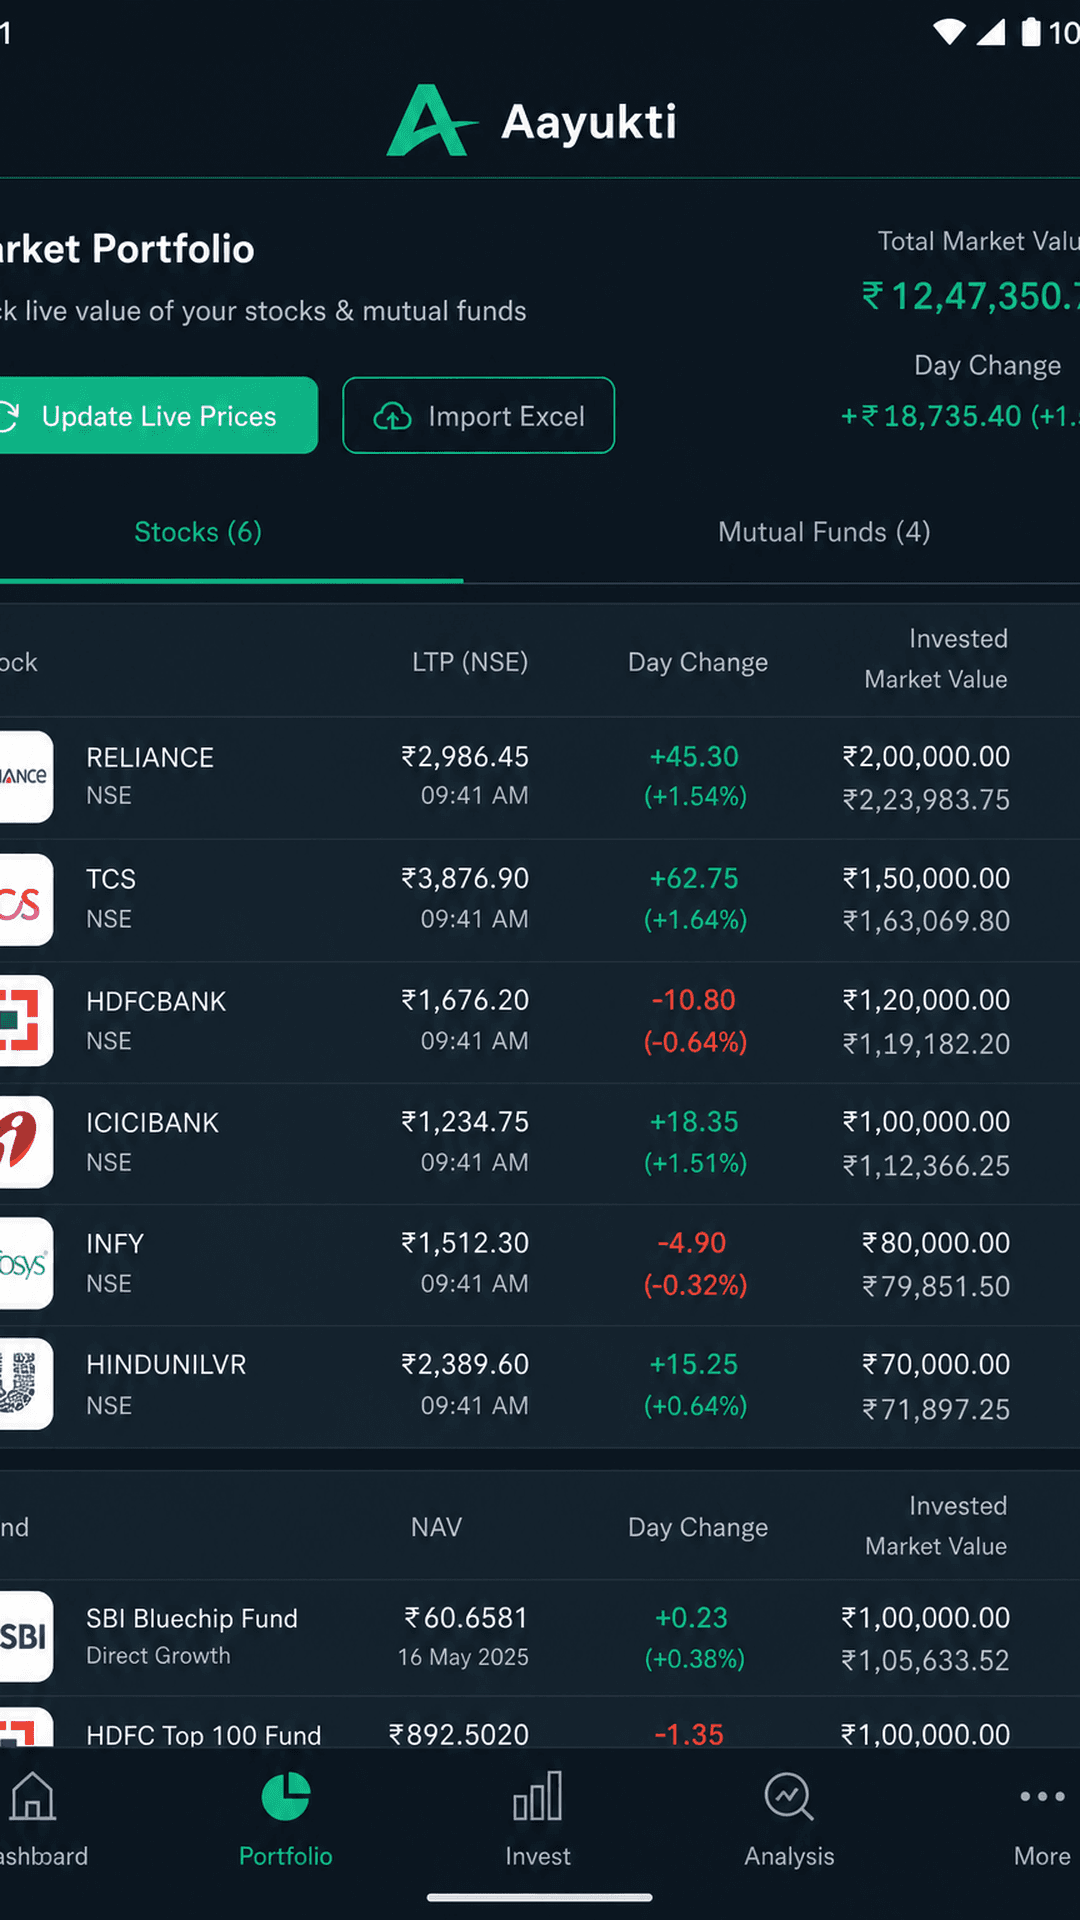The height and width of the screenshot is (1920, 1080).
Task: Click SBI Bluechip day change +0.23
Action: click(x=691, y=1617)
